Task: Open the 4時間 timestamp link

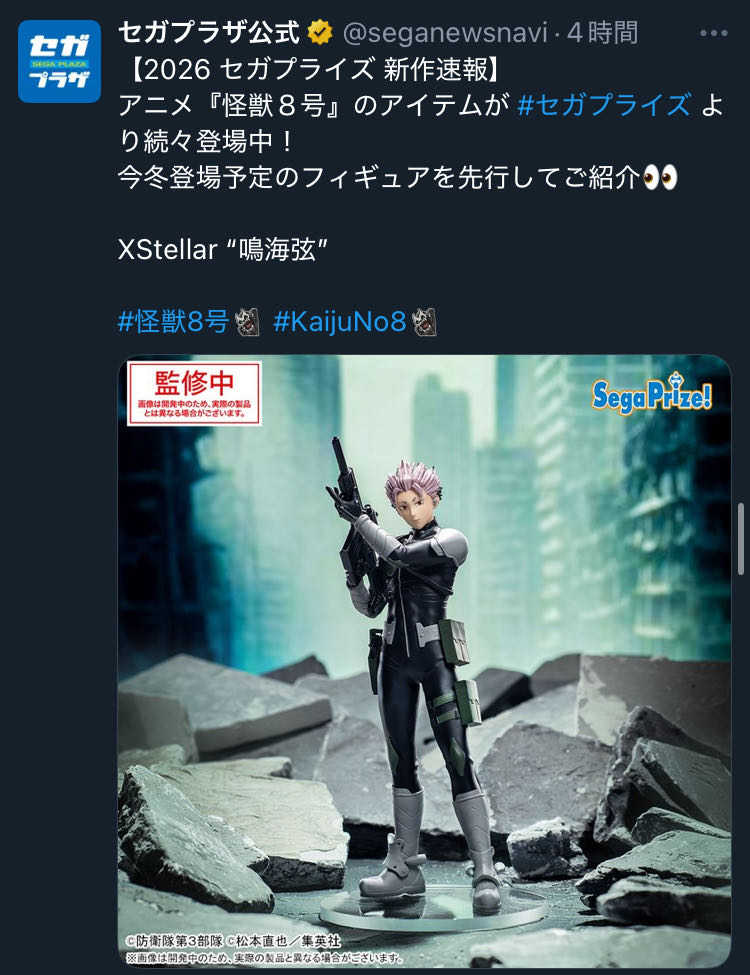Action: pyautogui.click(x=602, y=32)
